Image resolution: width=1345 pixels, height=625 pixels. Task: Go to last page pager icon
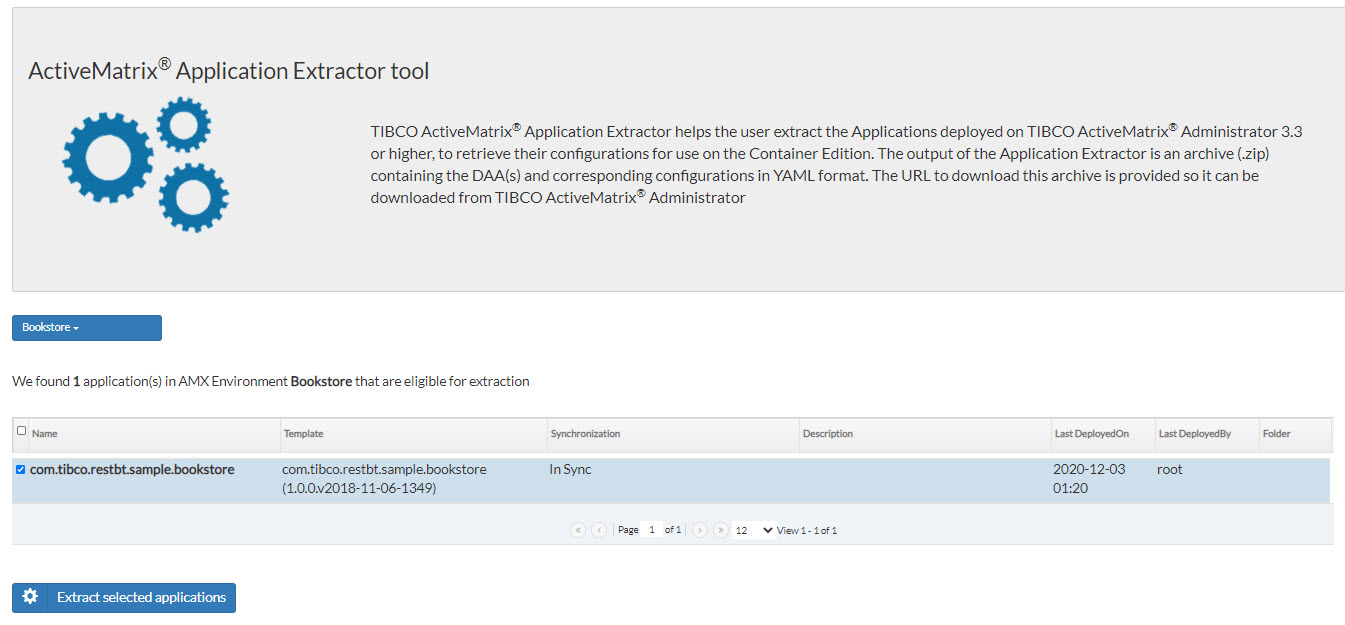pos(721,530)
